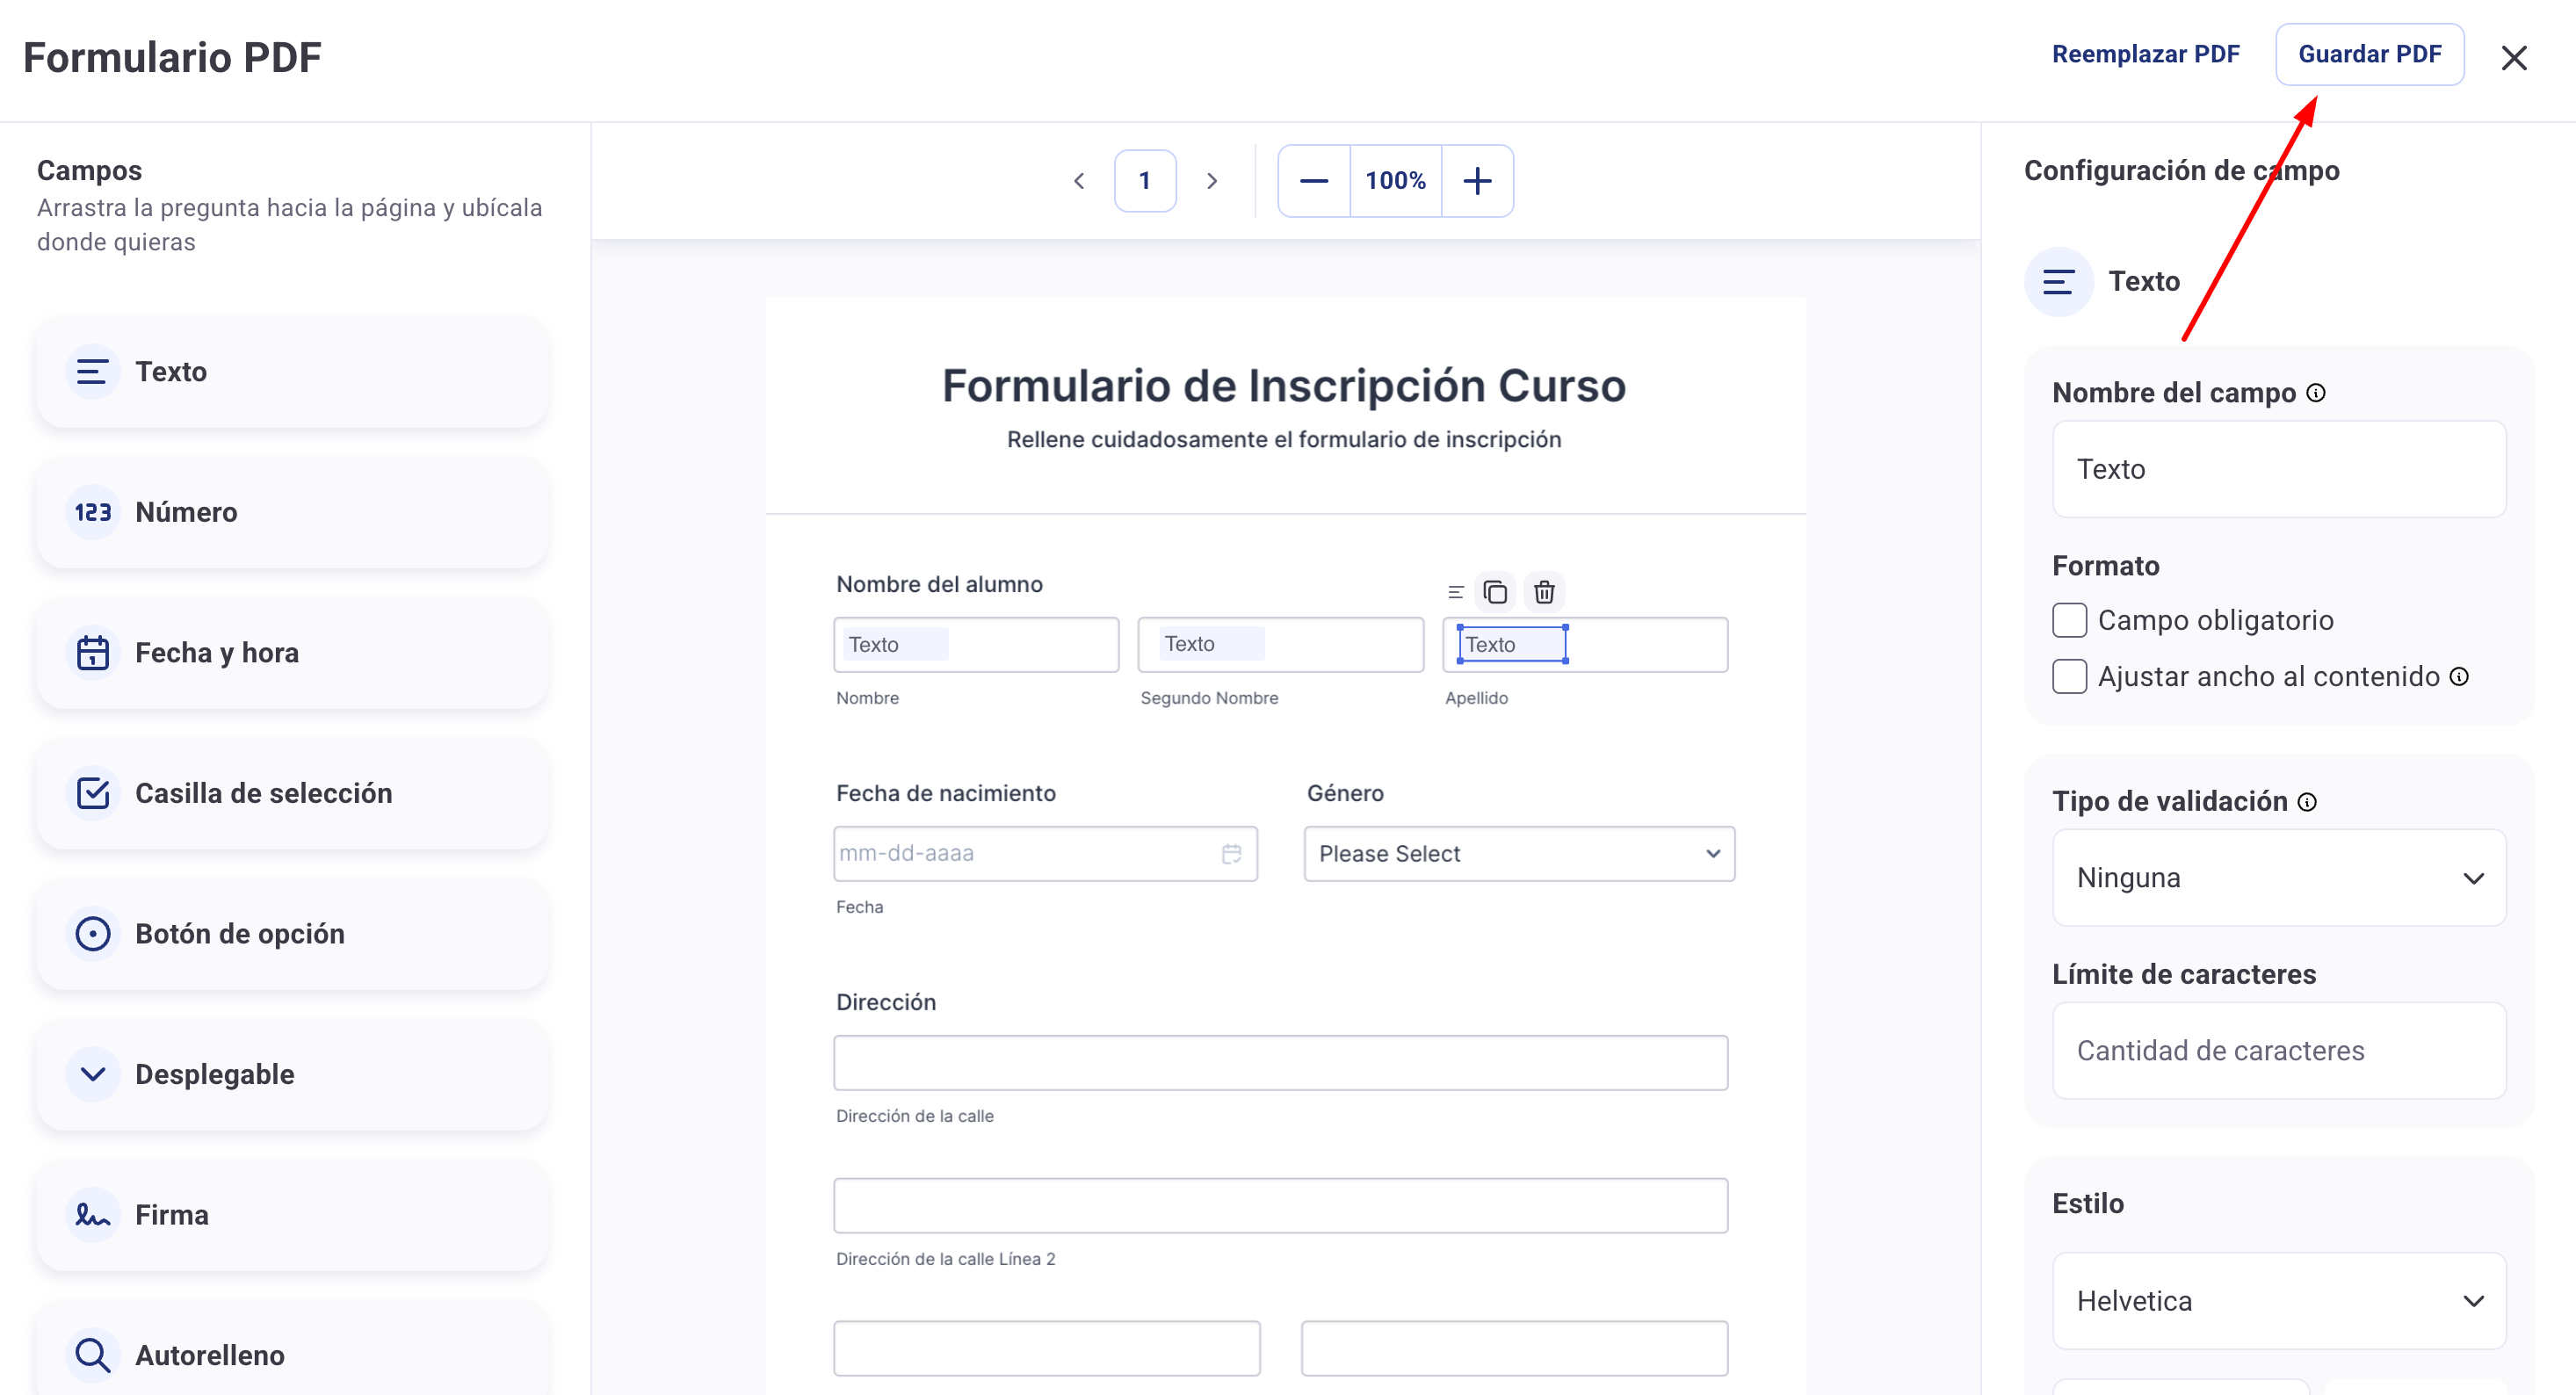The height and width of the screenshot is (1395, 2576).
Task: Select the Casilla de selección field type
Action: tap(292, 794)
